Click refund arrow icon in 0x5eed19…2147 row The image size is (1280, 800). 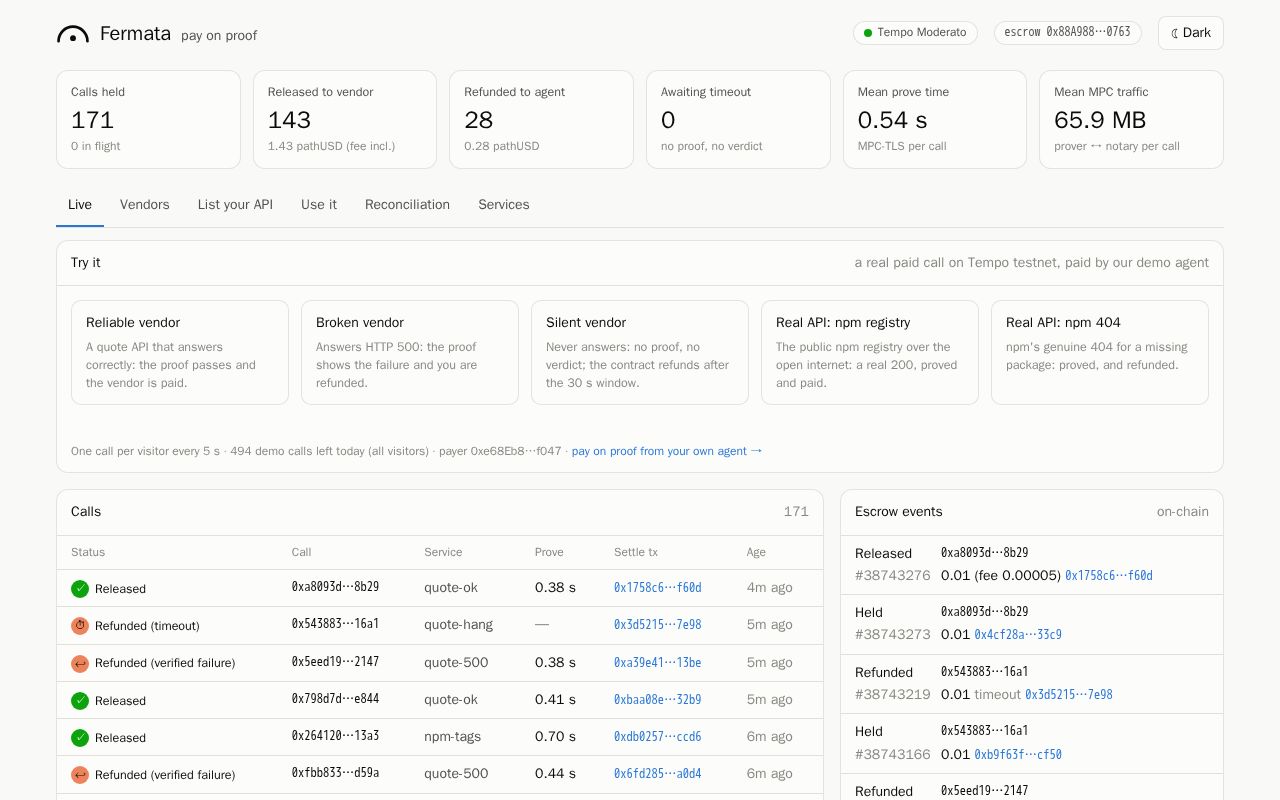[80, 663]
